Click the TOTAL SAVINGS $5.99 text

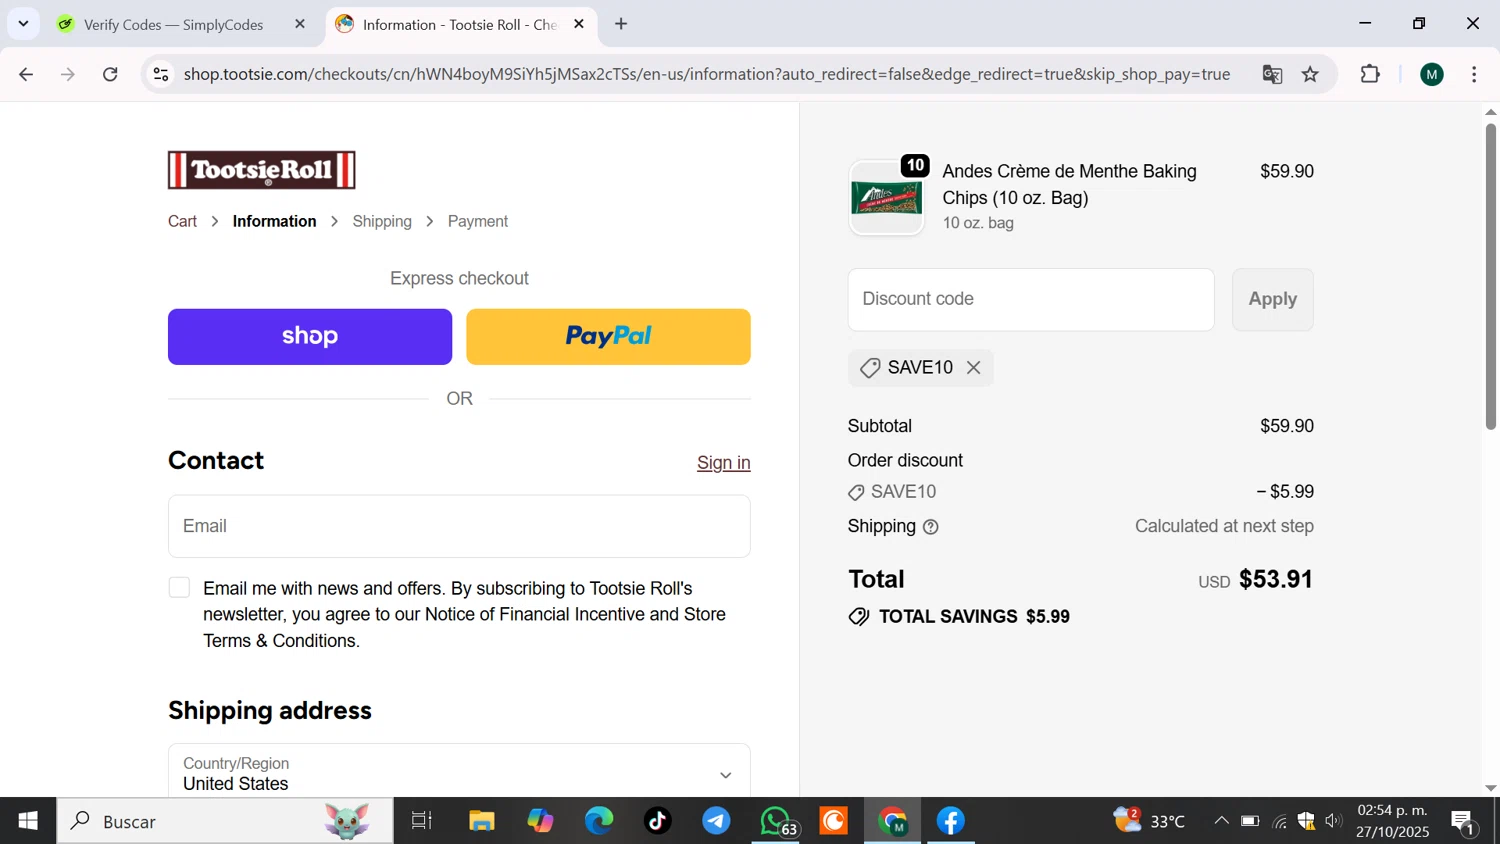974,617
